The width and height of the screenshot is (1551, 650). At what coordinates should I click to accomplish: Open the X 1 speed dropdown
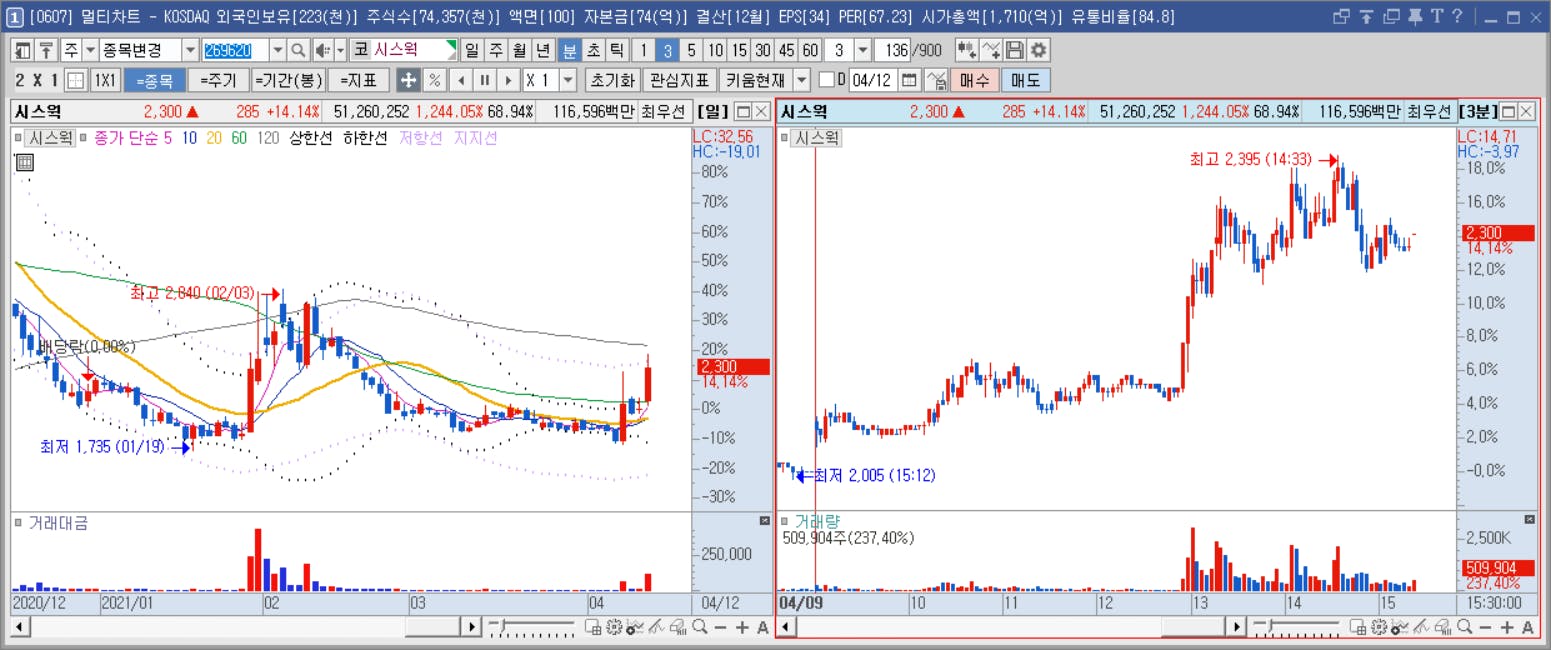pos(568,80)
